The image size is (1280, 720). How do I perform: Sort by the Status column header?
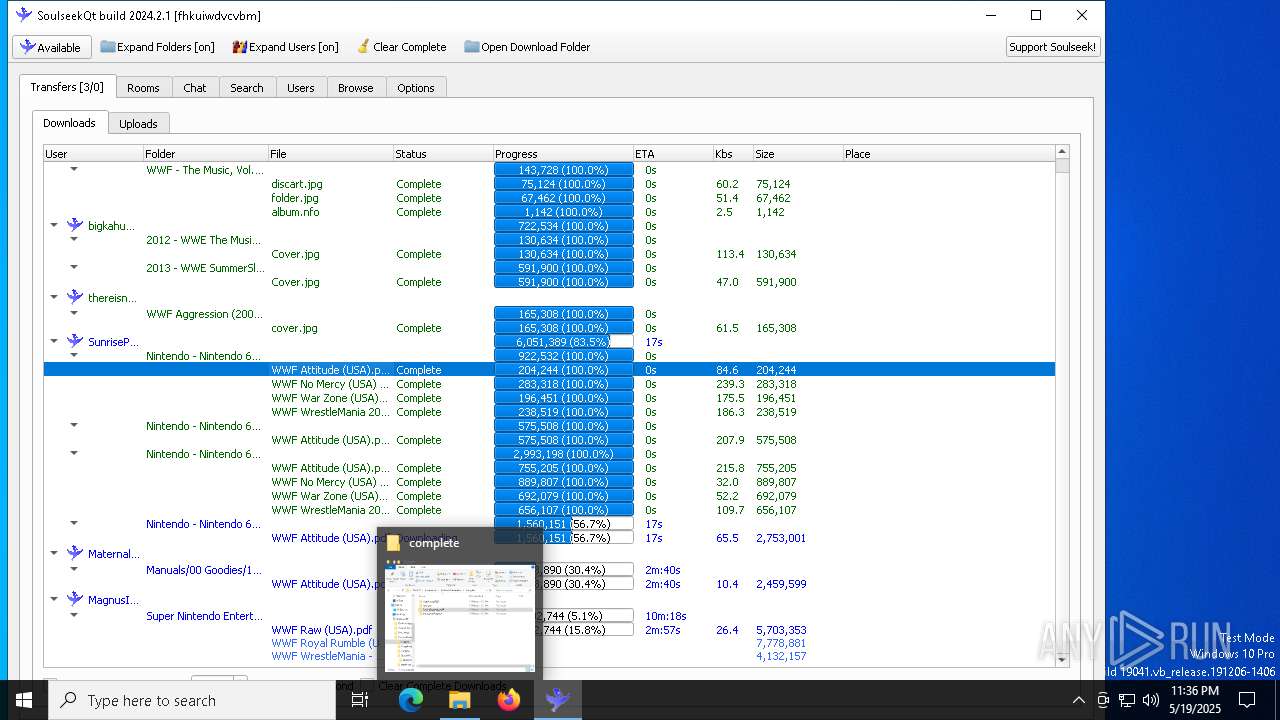pos(443,154)
